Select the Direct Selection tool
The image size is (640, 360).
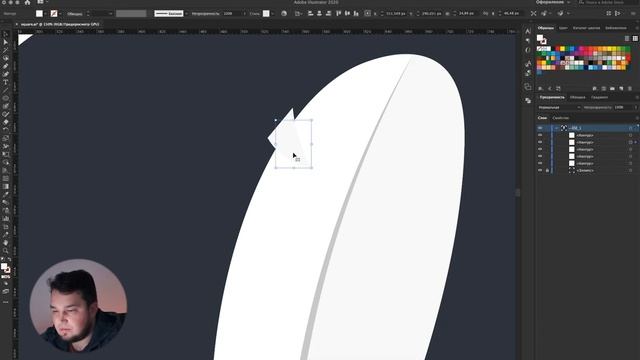5,42
